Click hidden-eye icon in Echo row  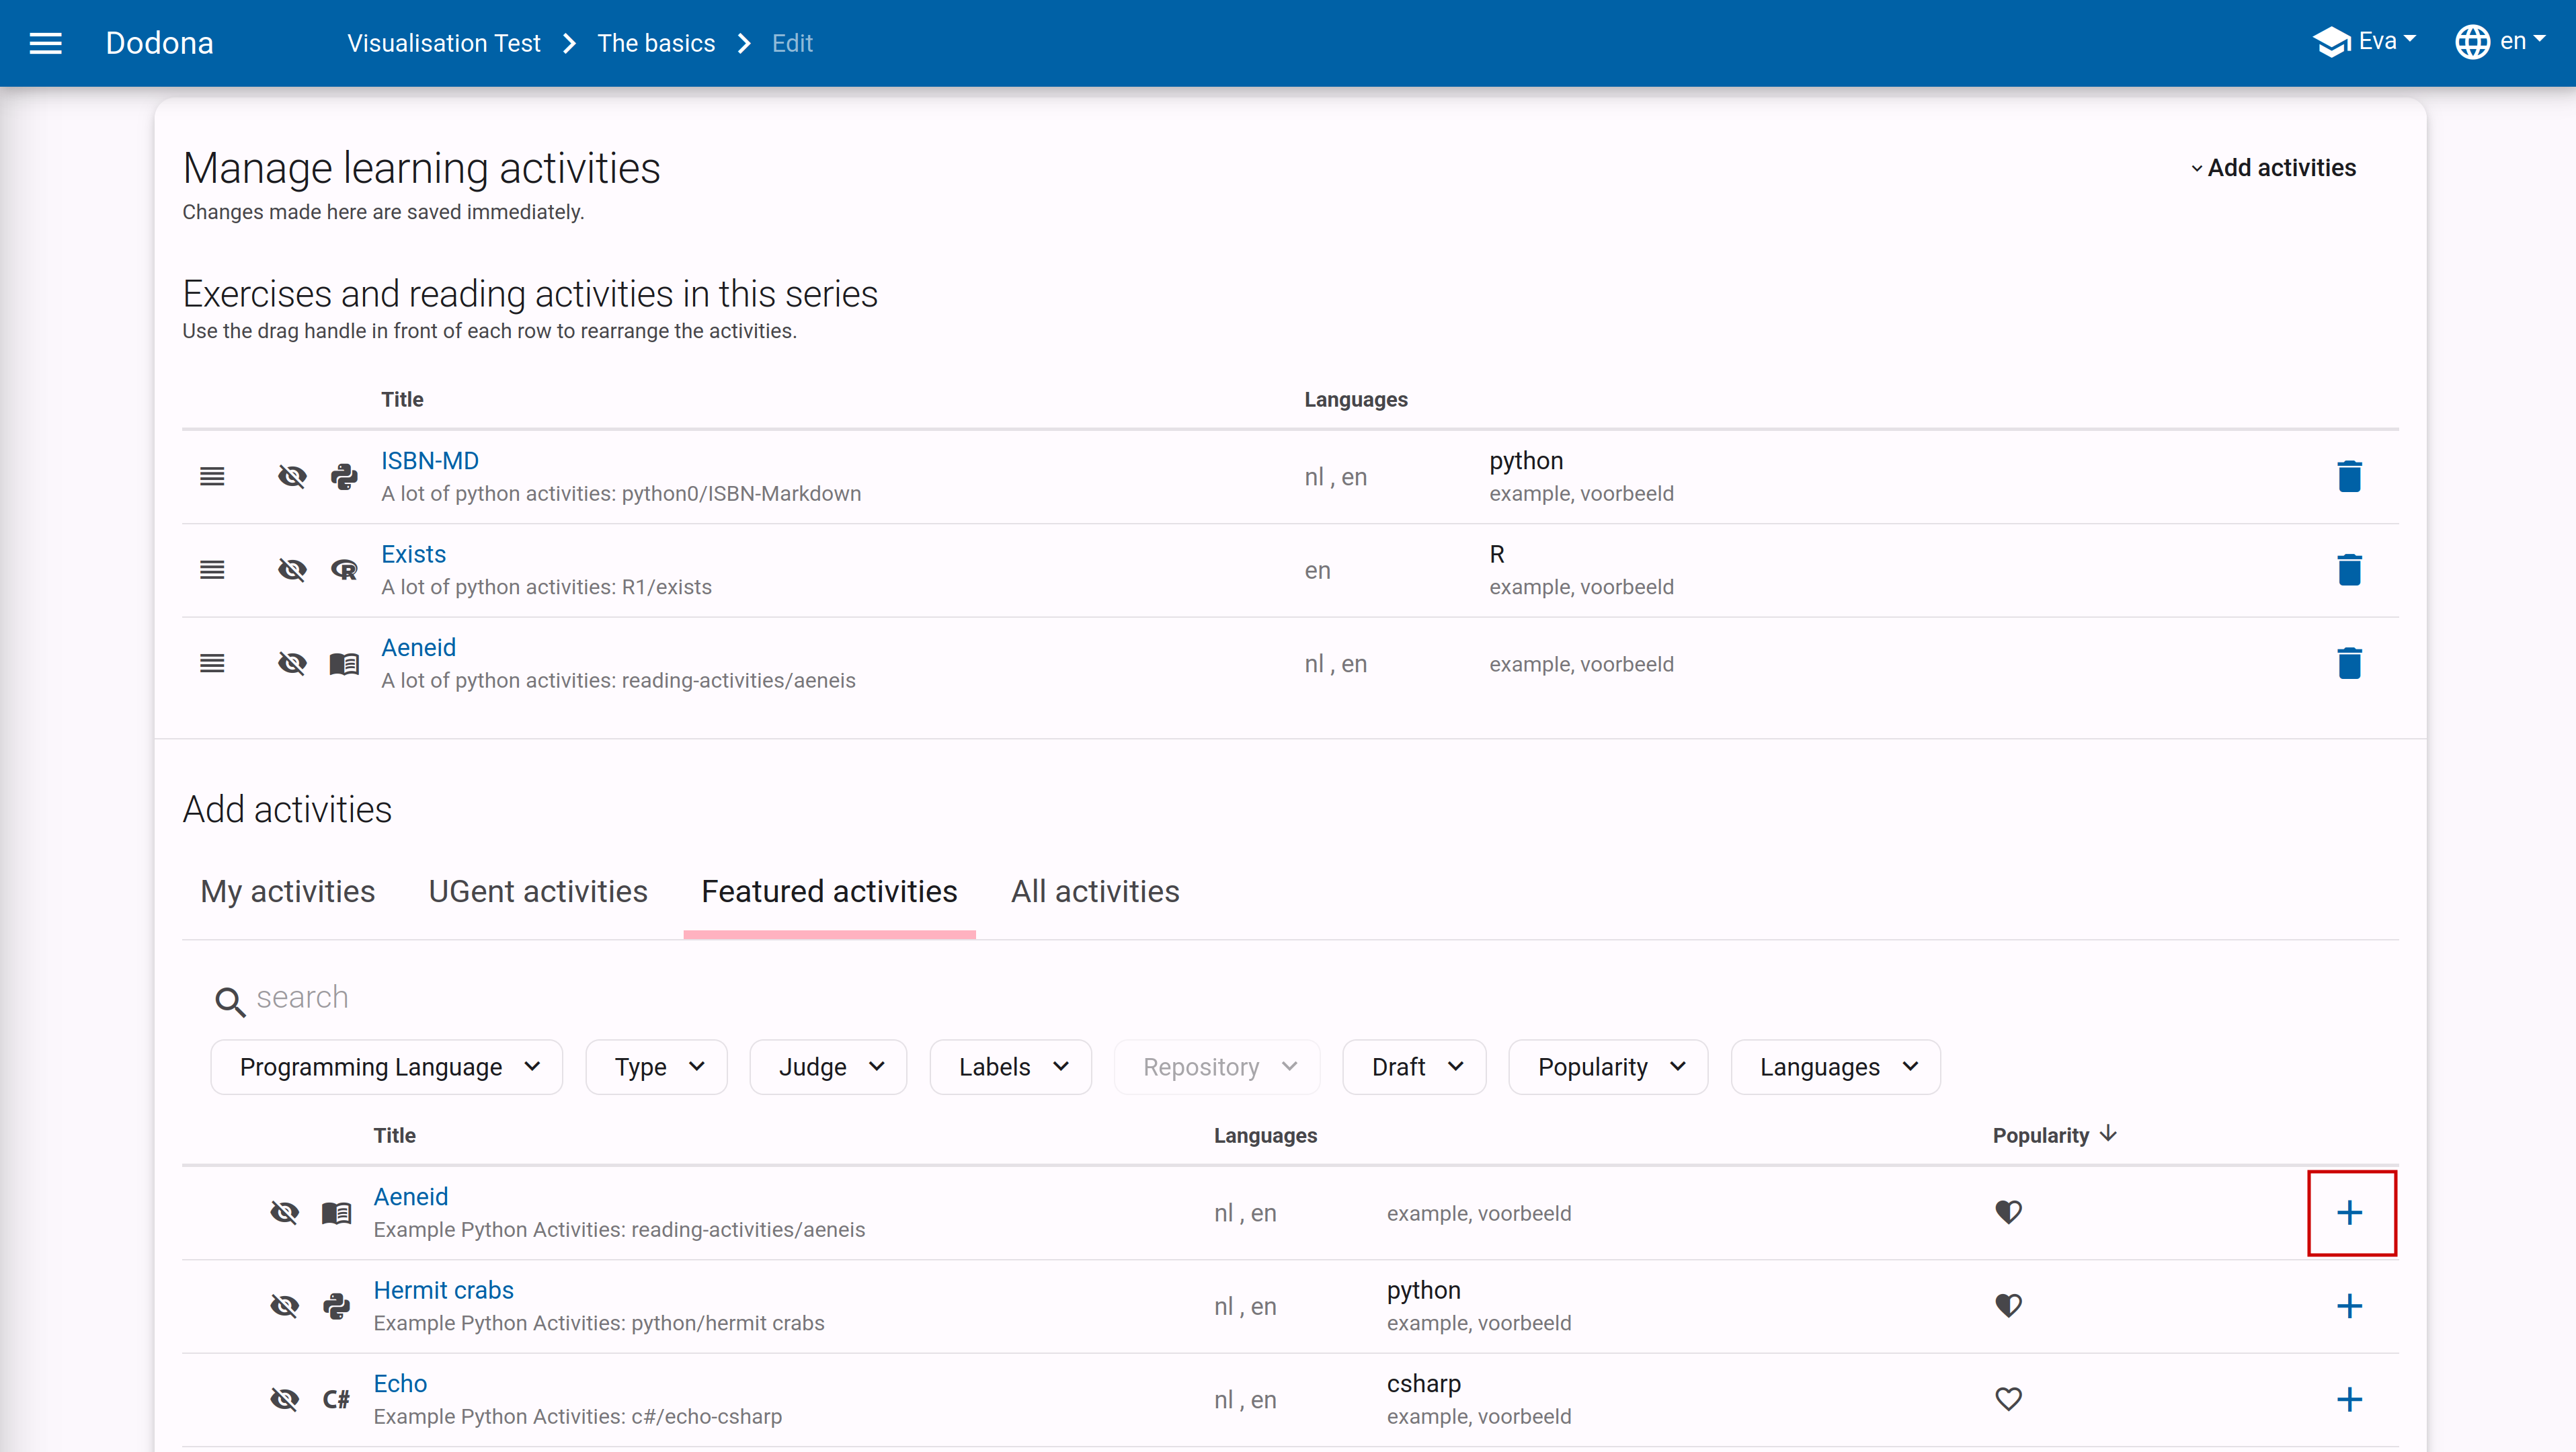285,1399
